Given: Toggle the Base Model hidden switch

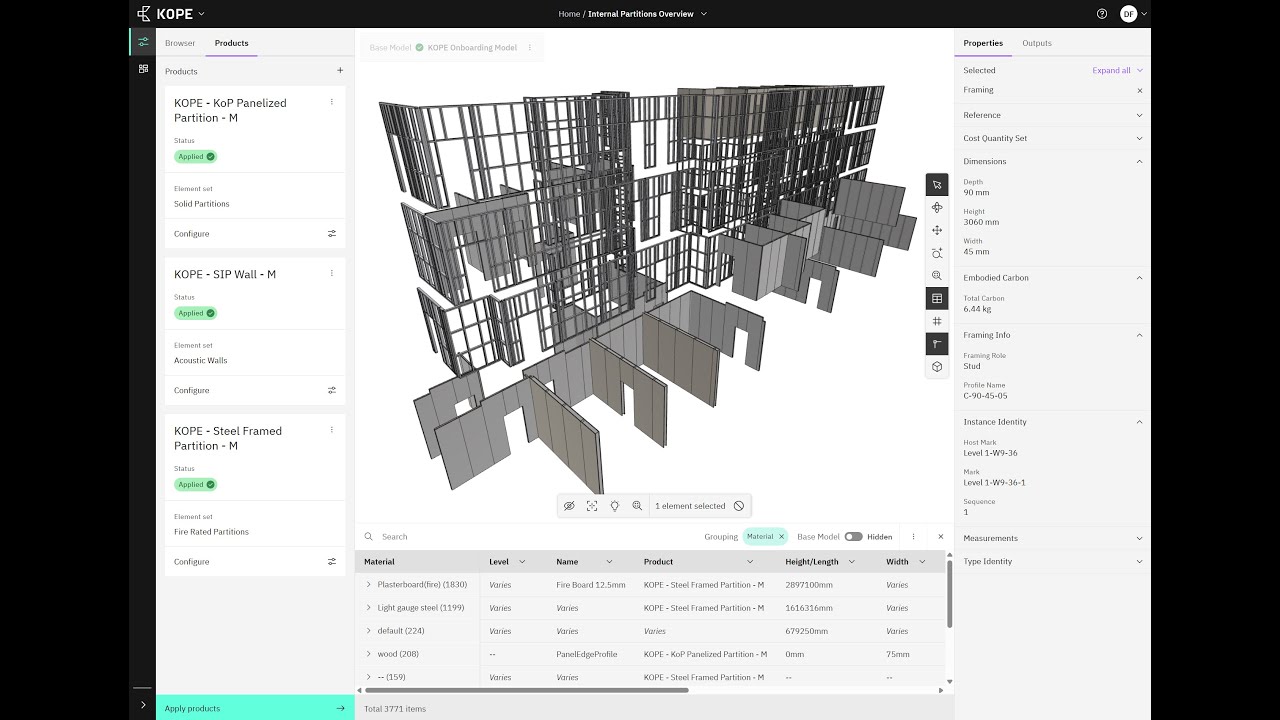Looking at the screenshot, I should pyautogui.click(x=853, y=537).
